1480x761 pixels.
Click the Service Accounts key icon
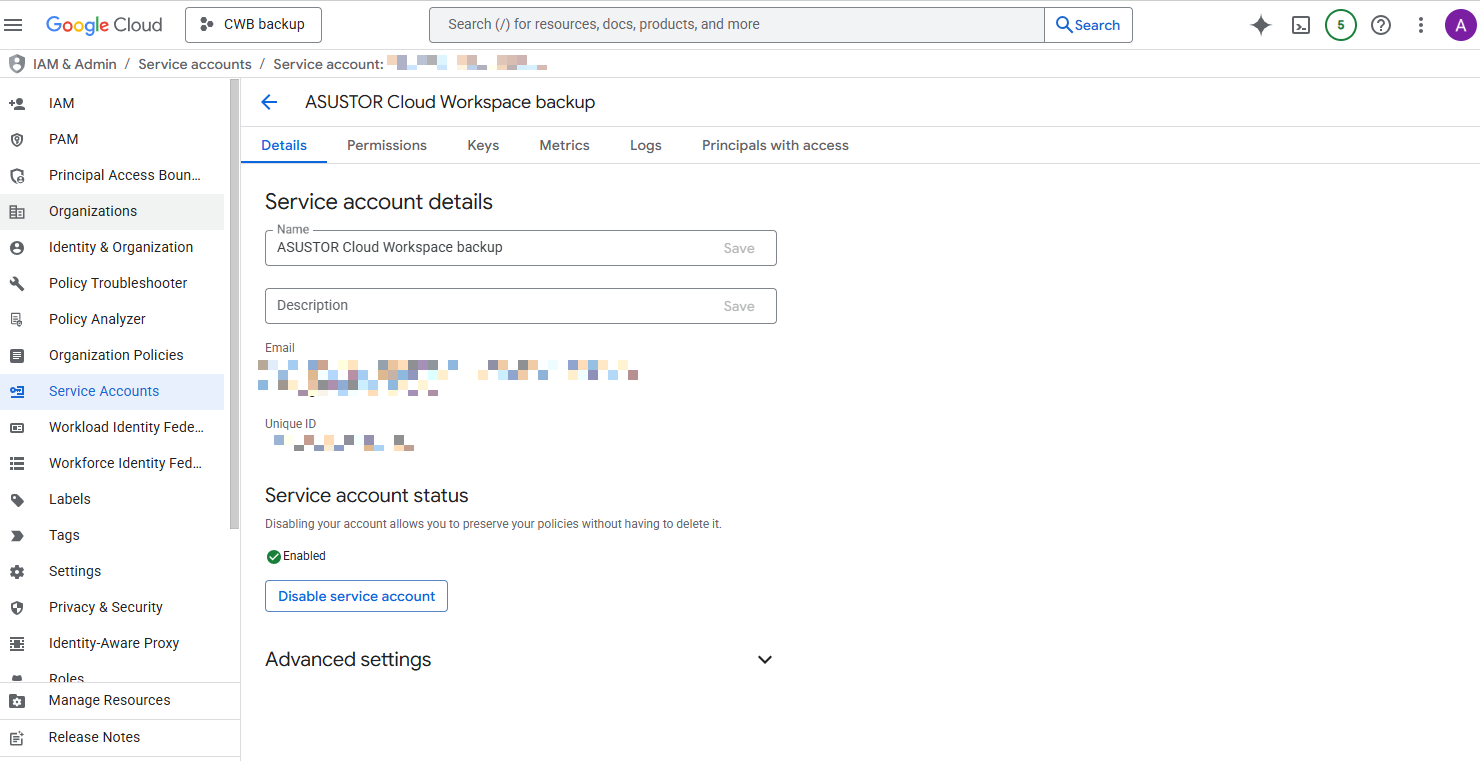(17, 391)
